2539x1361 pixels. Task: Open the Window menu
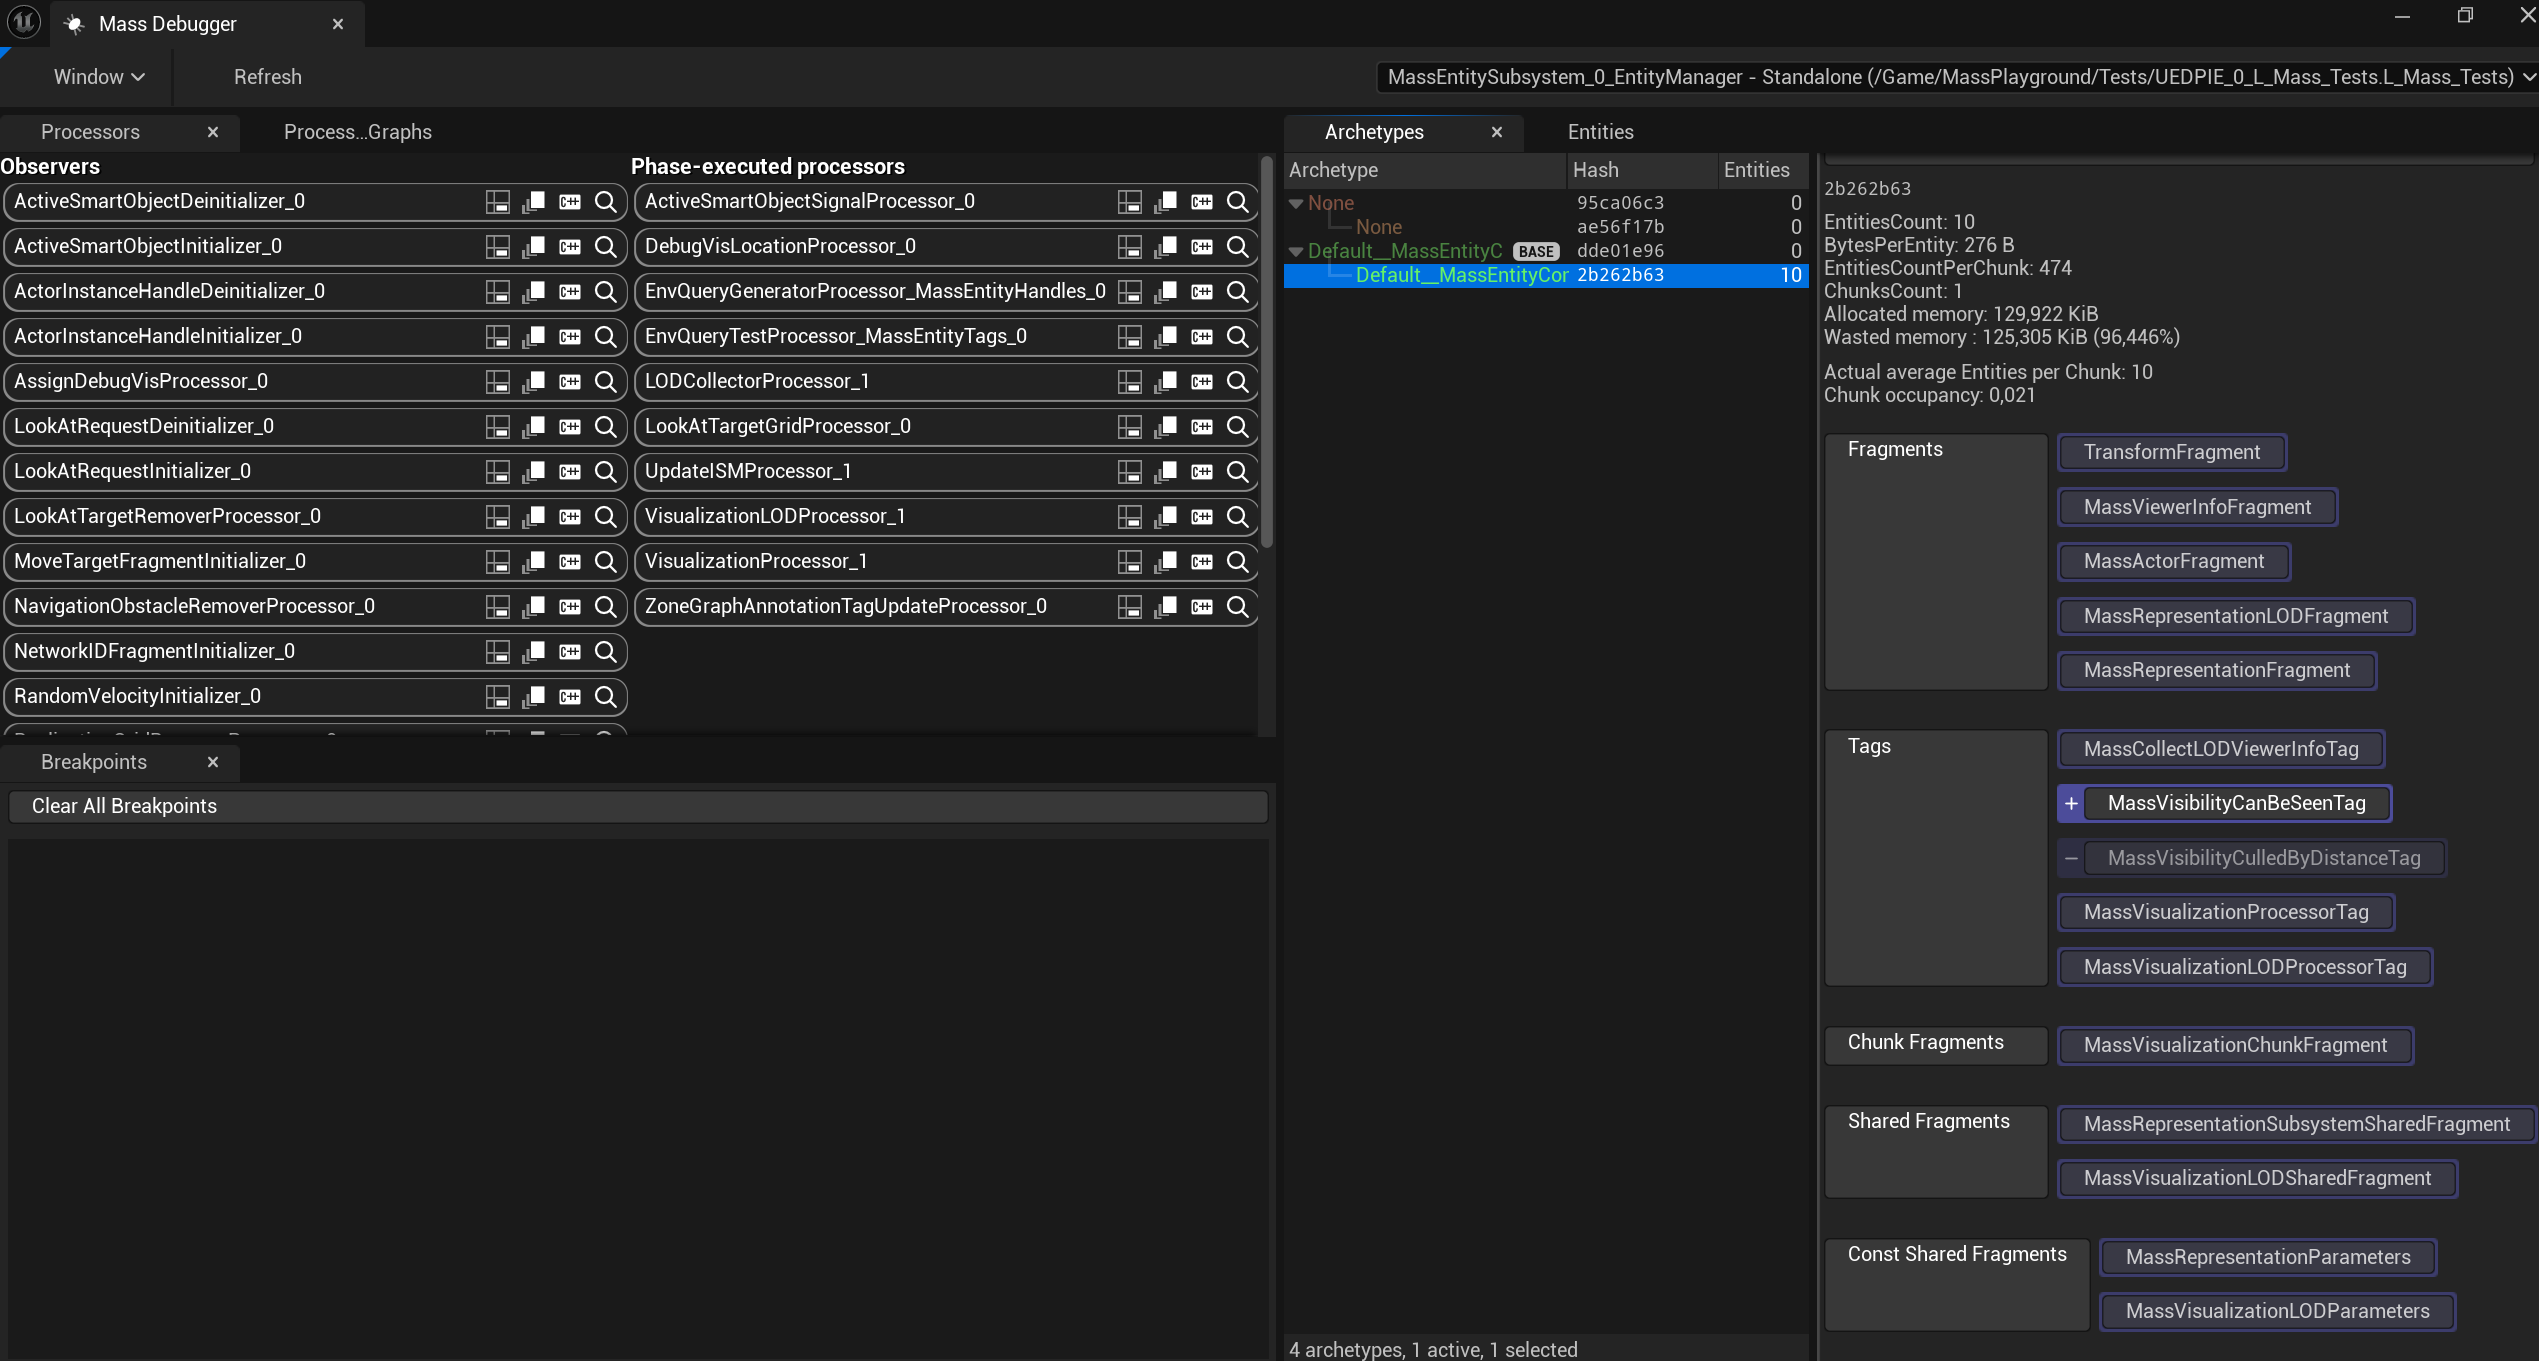point(98,77)
